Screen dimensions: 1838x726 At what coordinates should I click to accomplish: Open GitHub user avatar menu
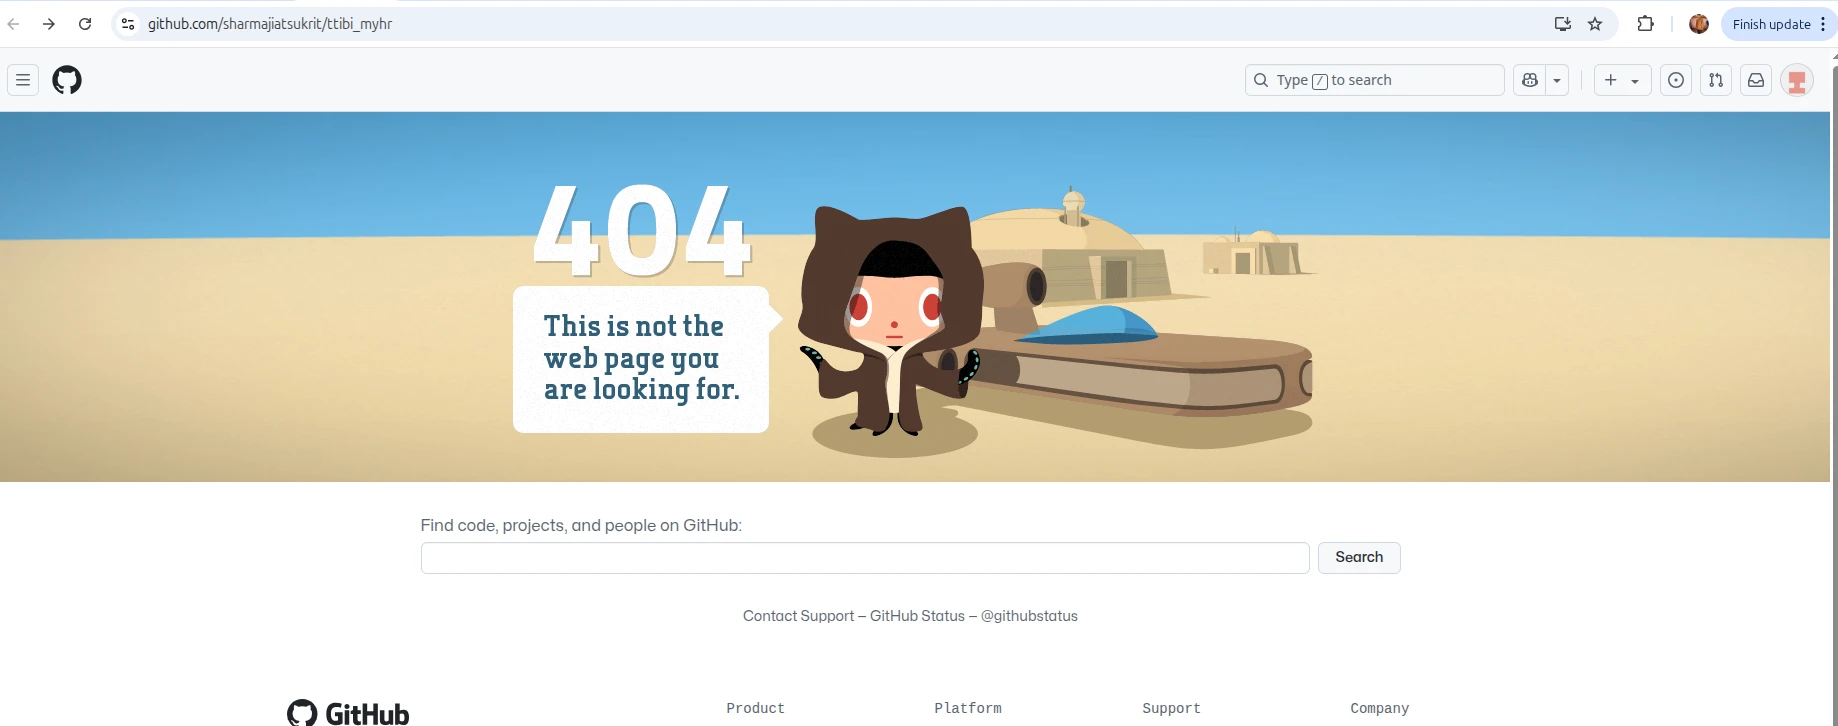coord(1797,80)
